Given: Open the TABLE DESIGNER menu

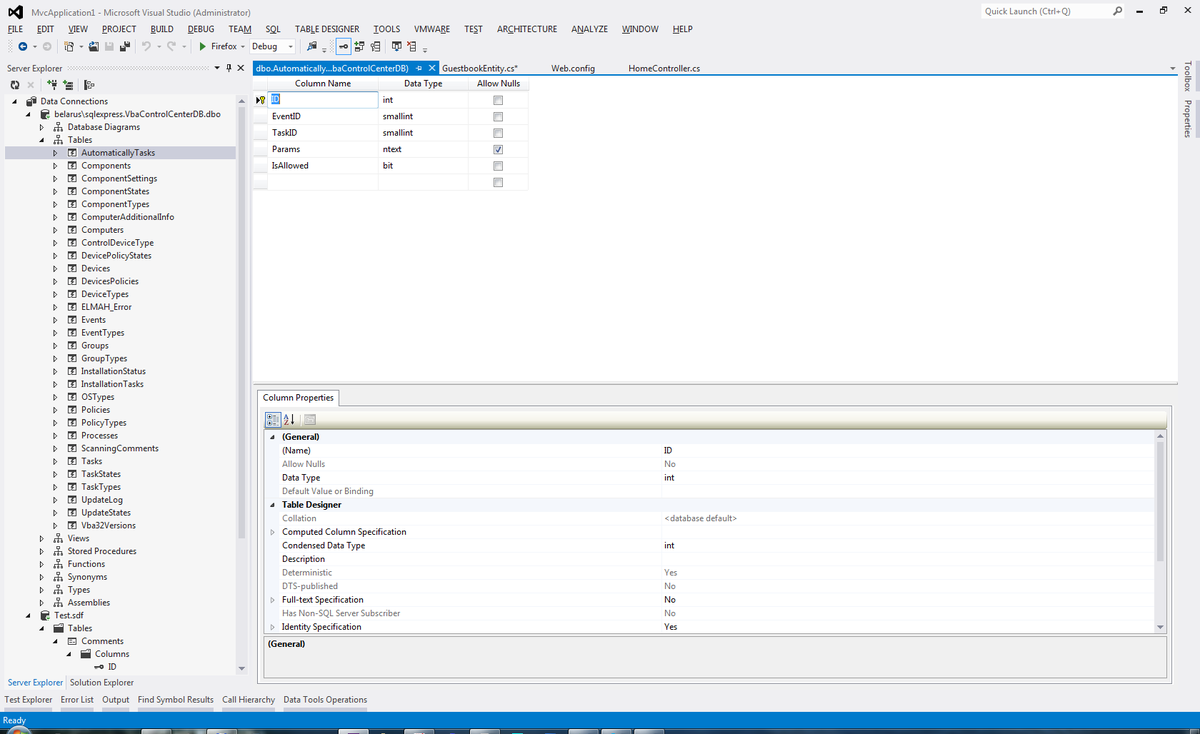Looking at the screenshot, I should (x=327, y=29).
